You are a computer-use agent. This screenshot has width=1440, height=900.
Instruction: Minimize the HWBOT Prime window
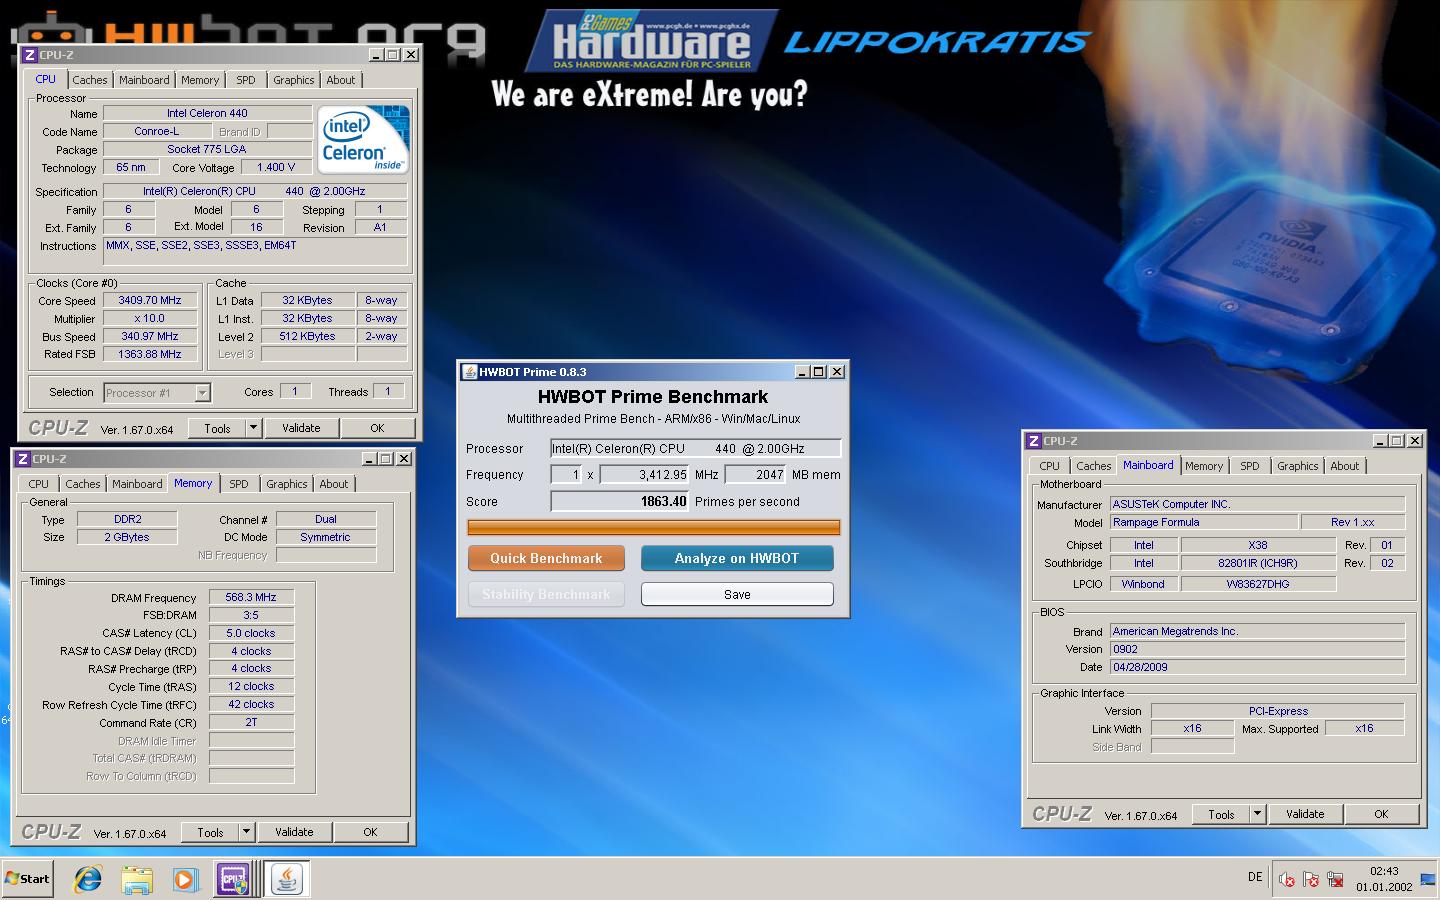click(x=802, y=372)
